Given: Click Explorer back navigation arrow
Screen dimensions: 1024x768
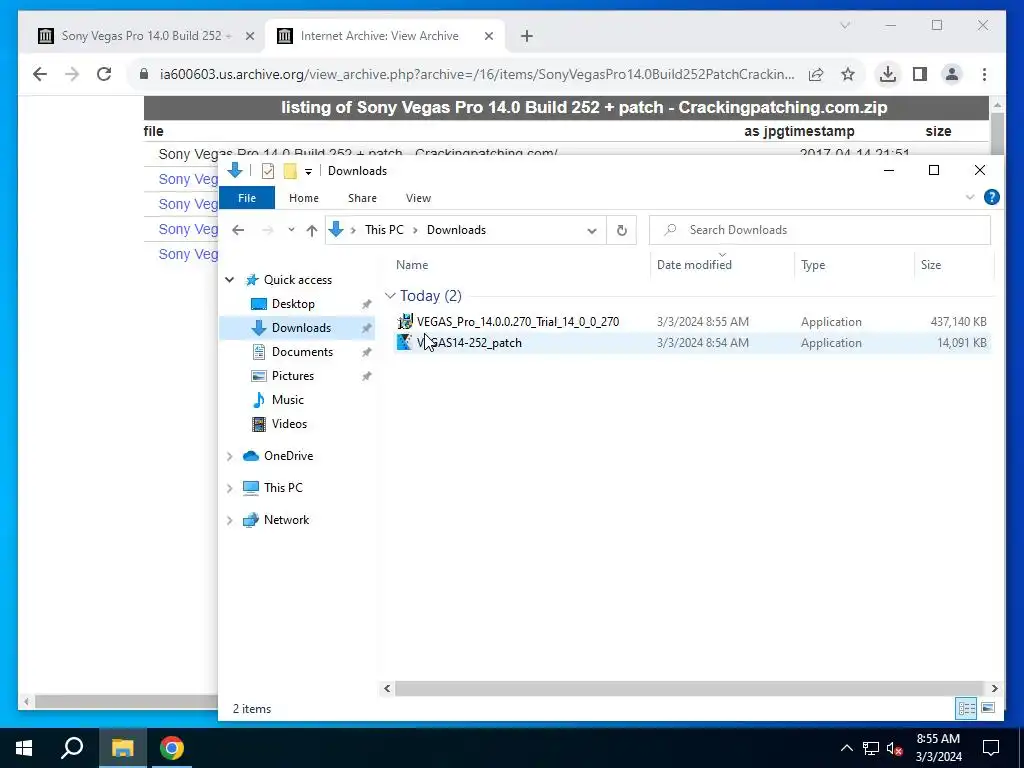Looking at the screenshot, I should point(238,230).
